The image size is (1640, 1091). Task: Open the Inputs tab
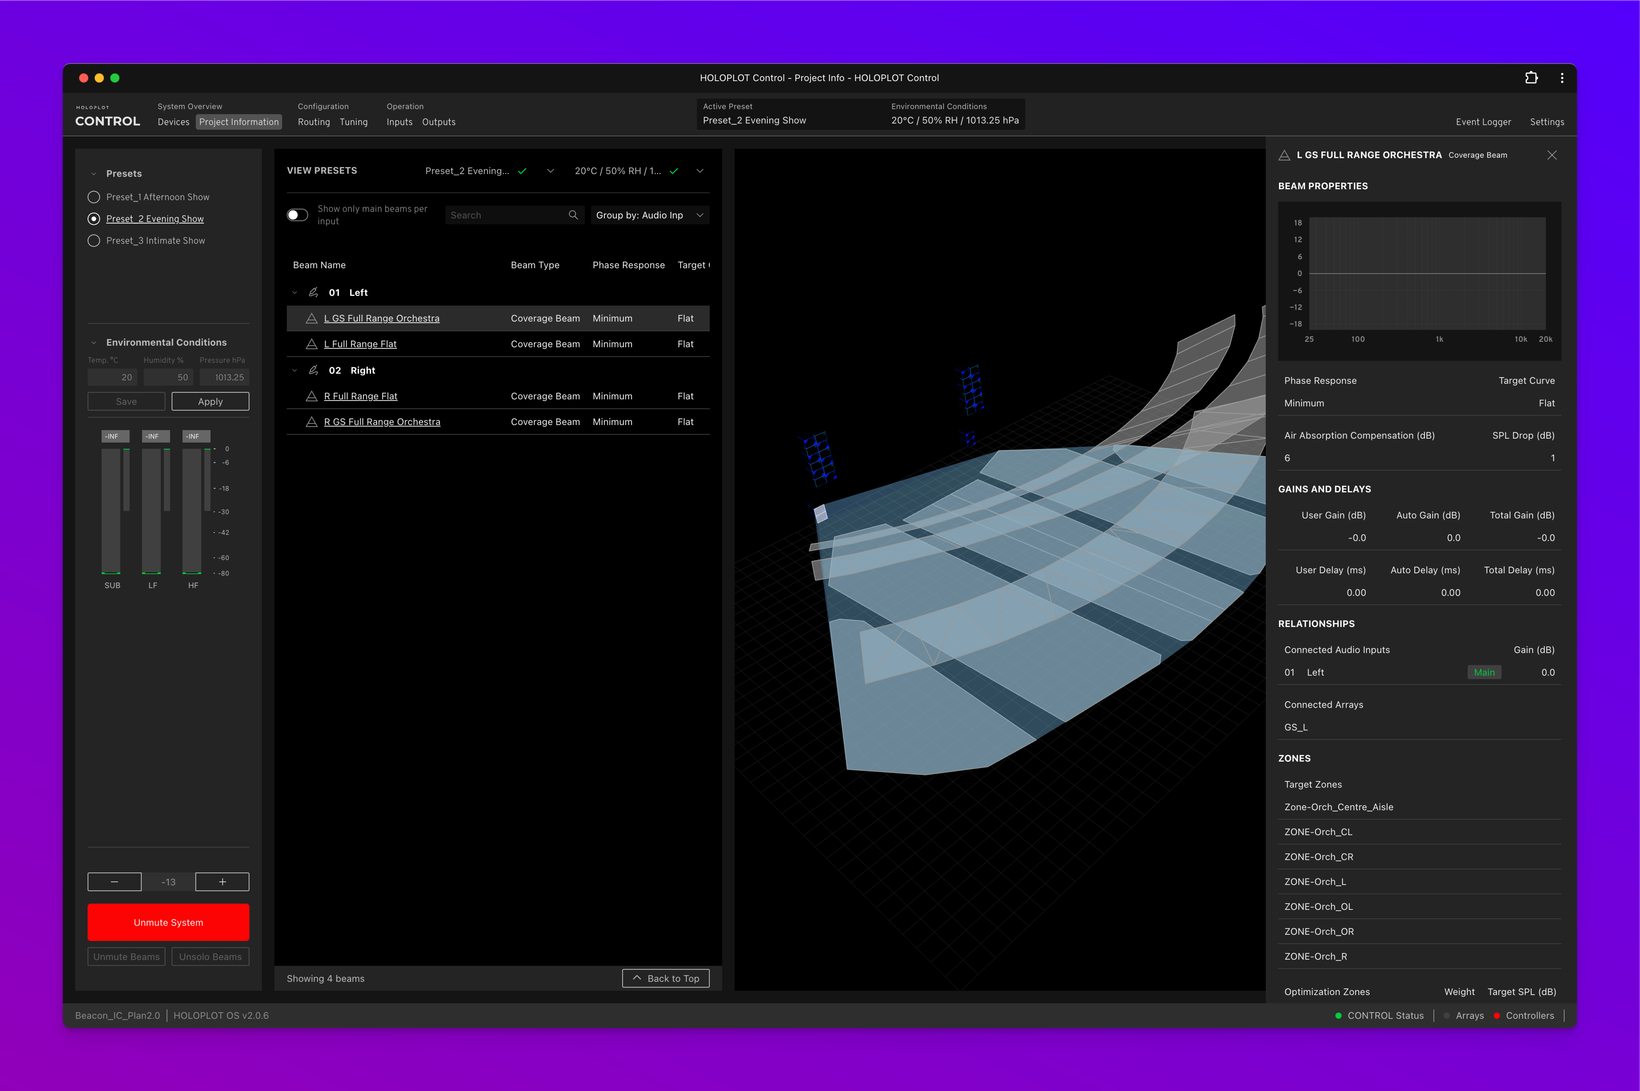coord(400,122)
